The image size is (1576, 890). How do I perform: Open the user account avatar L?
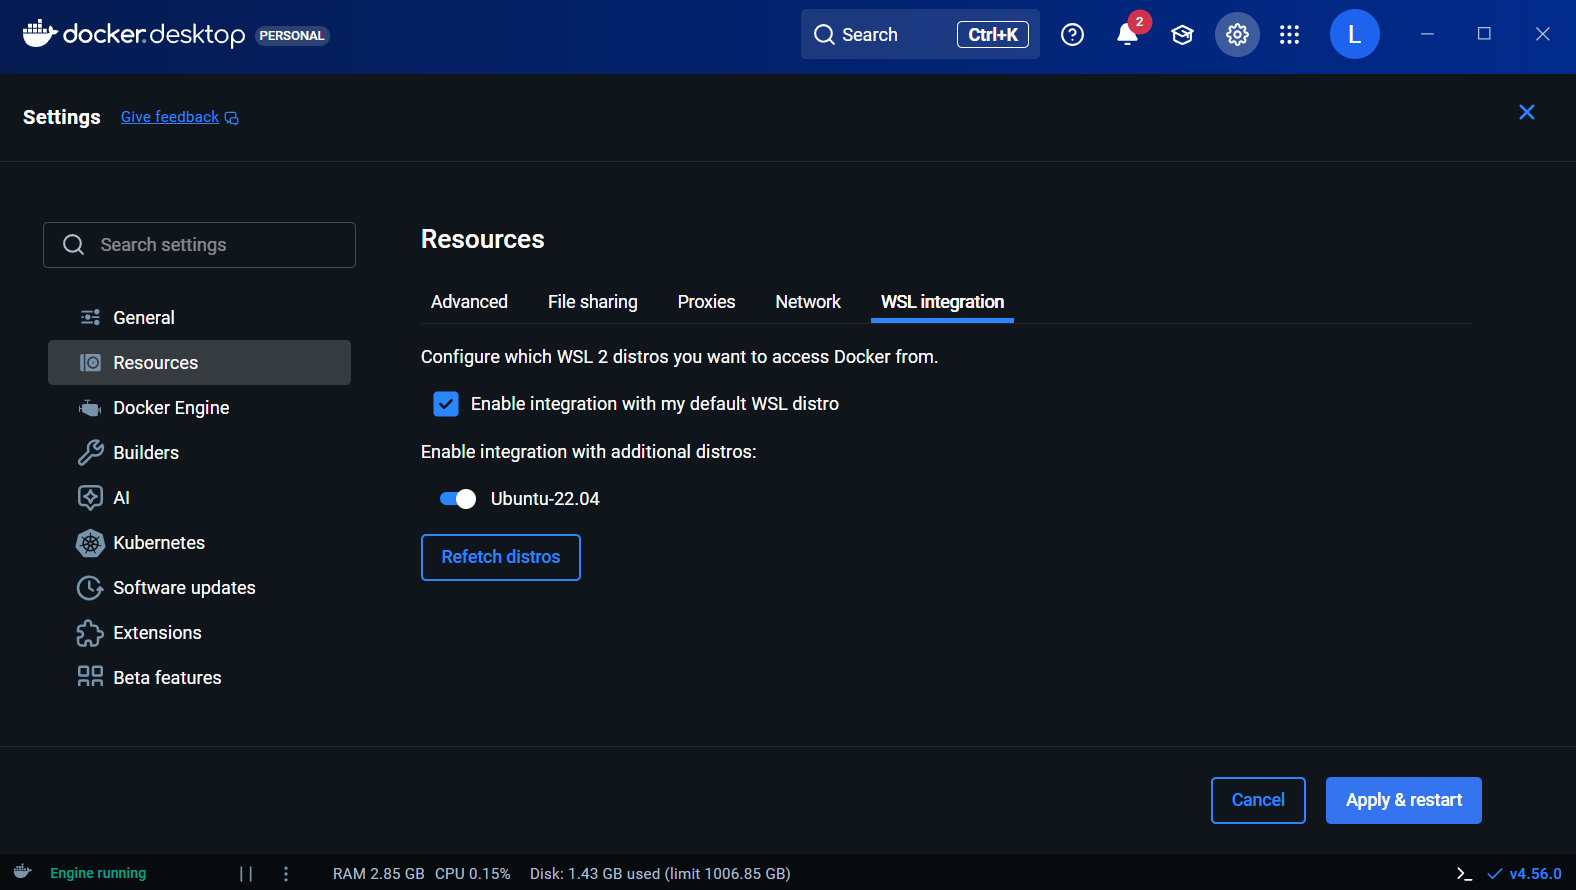click(1354, 34)
